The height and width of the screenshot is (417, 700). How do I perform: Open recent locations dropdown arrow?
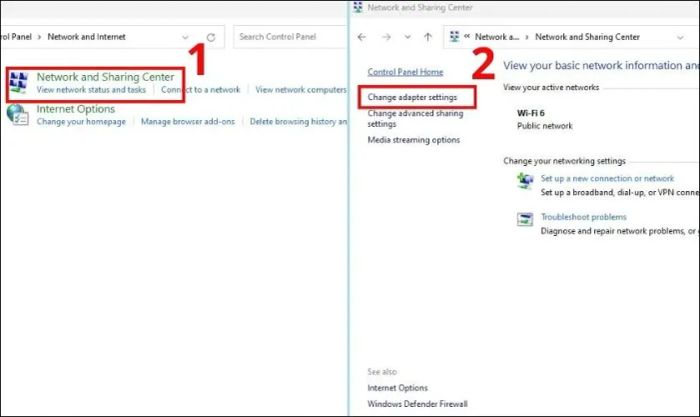(x=408, y=37)
